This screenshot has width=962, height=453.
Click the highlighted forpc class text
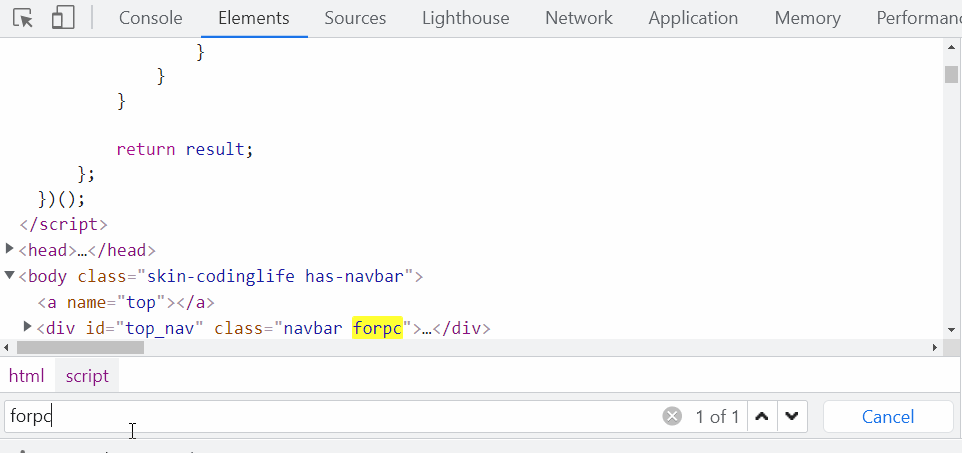click(377, 328)
